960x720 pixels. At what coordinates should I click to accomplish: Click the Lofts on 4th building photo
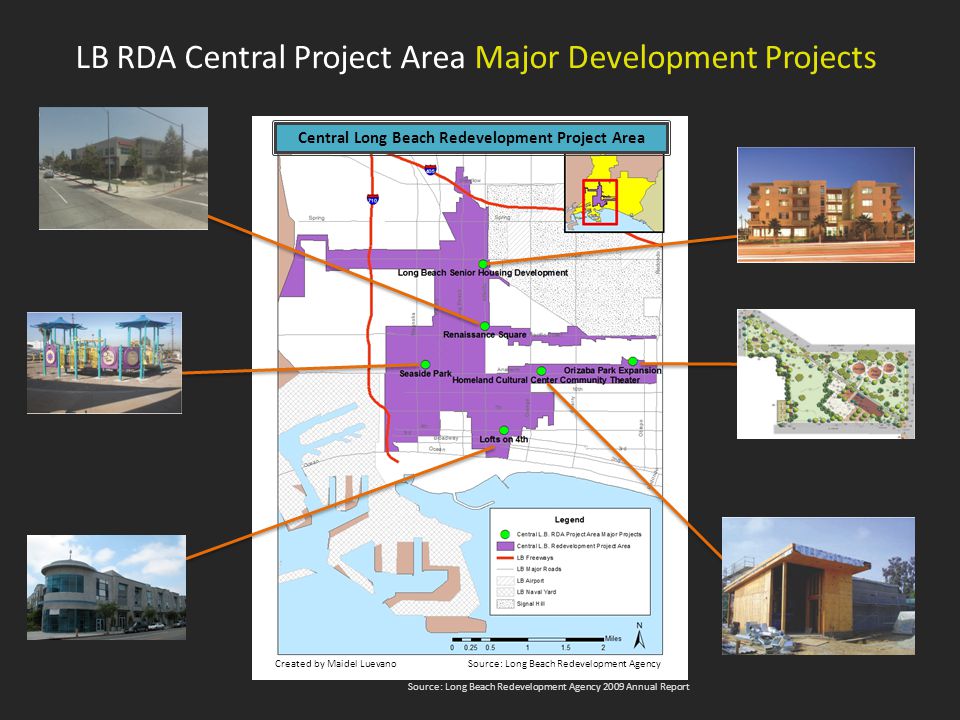click(107, 587)
